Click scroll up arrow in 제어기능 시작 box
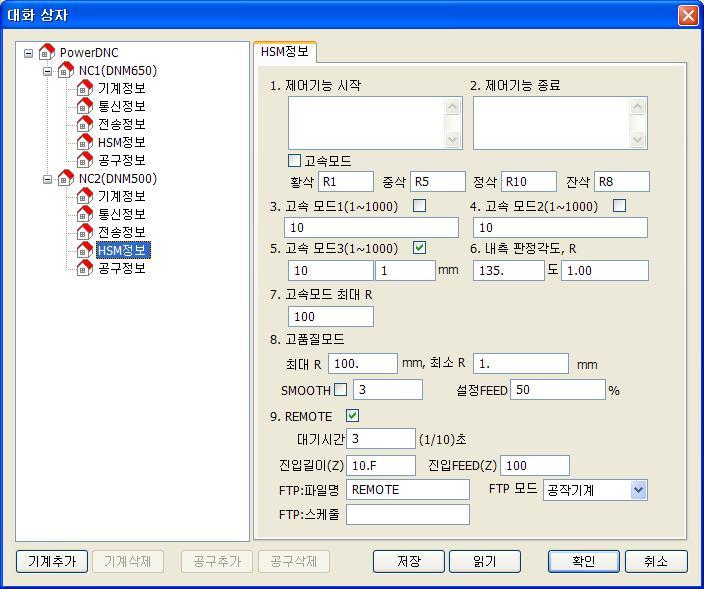 452,107
